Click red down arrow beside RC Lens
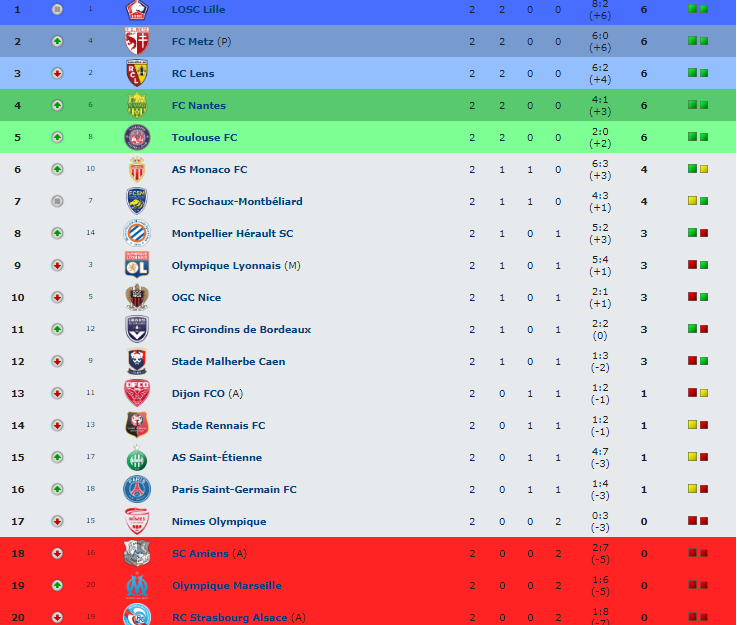 pos(57,73)
